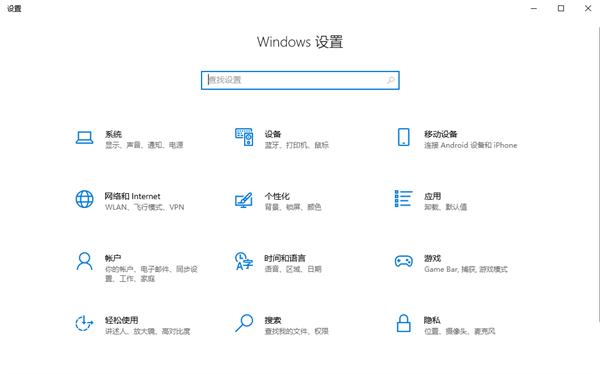Image resolution: width=600 pixels, height=374 pixels.
Task: Maximize the 设置 window
Action: tap(561, 8)
